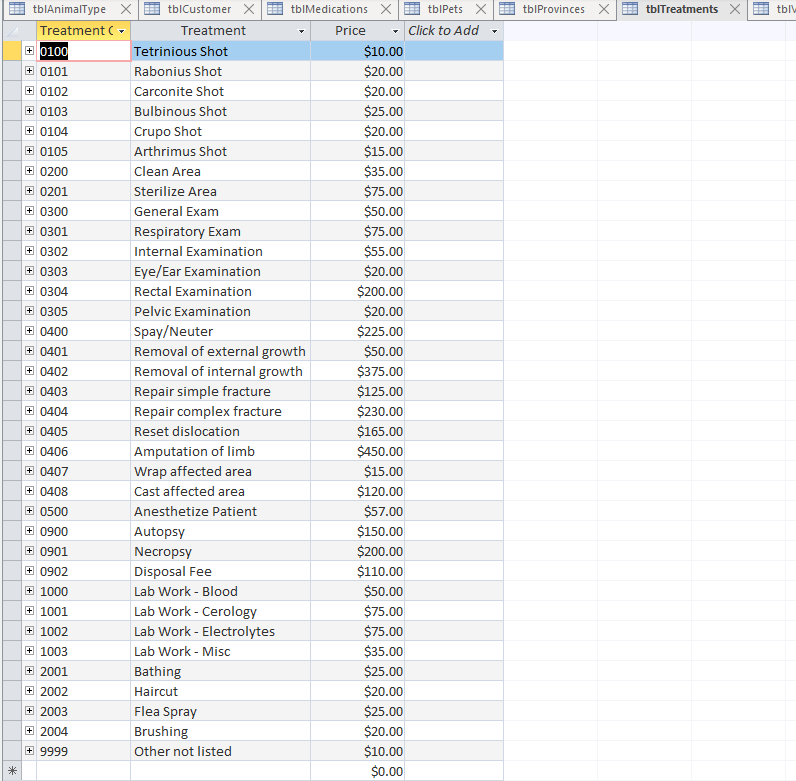Image resolution: width=796 pixels, height=781 pixels.
Task: Click the Necropsy treatment cell
Action: click(220, 551)
